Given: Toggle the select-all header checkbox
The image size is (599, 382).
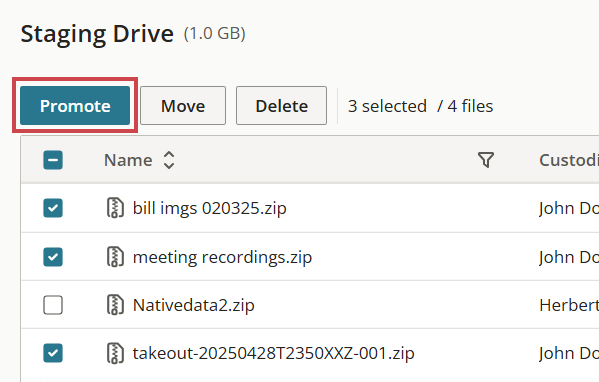Looking at the screenshot, I should coord(53,160).
